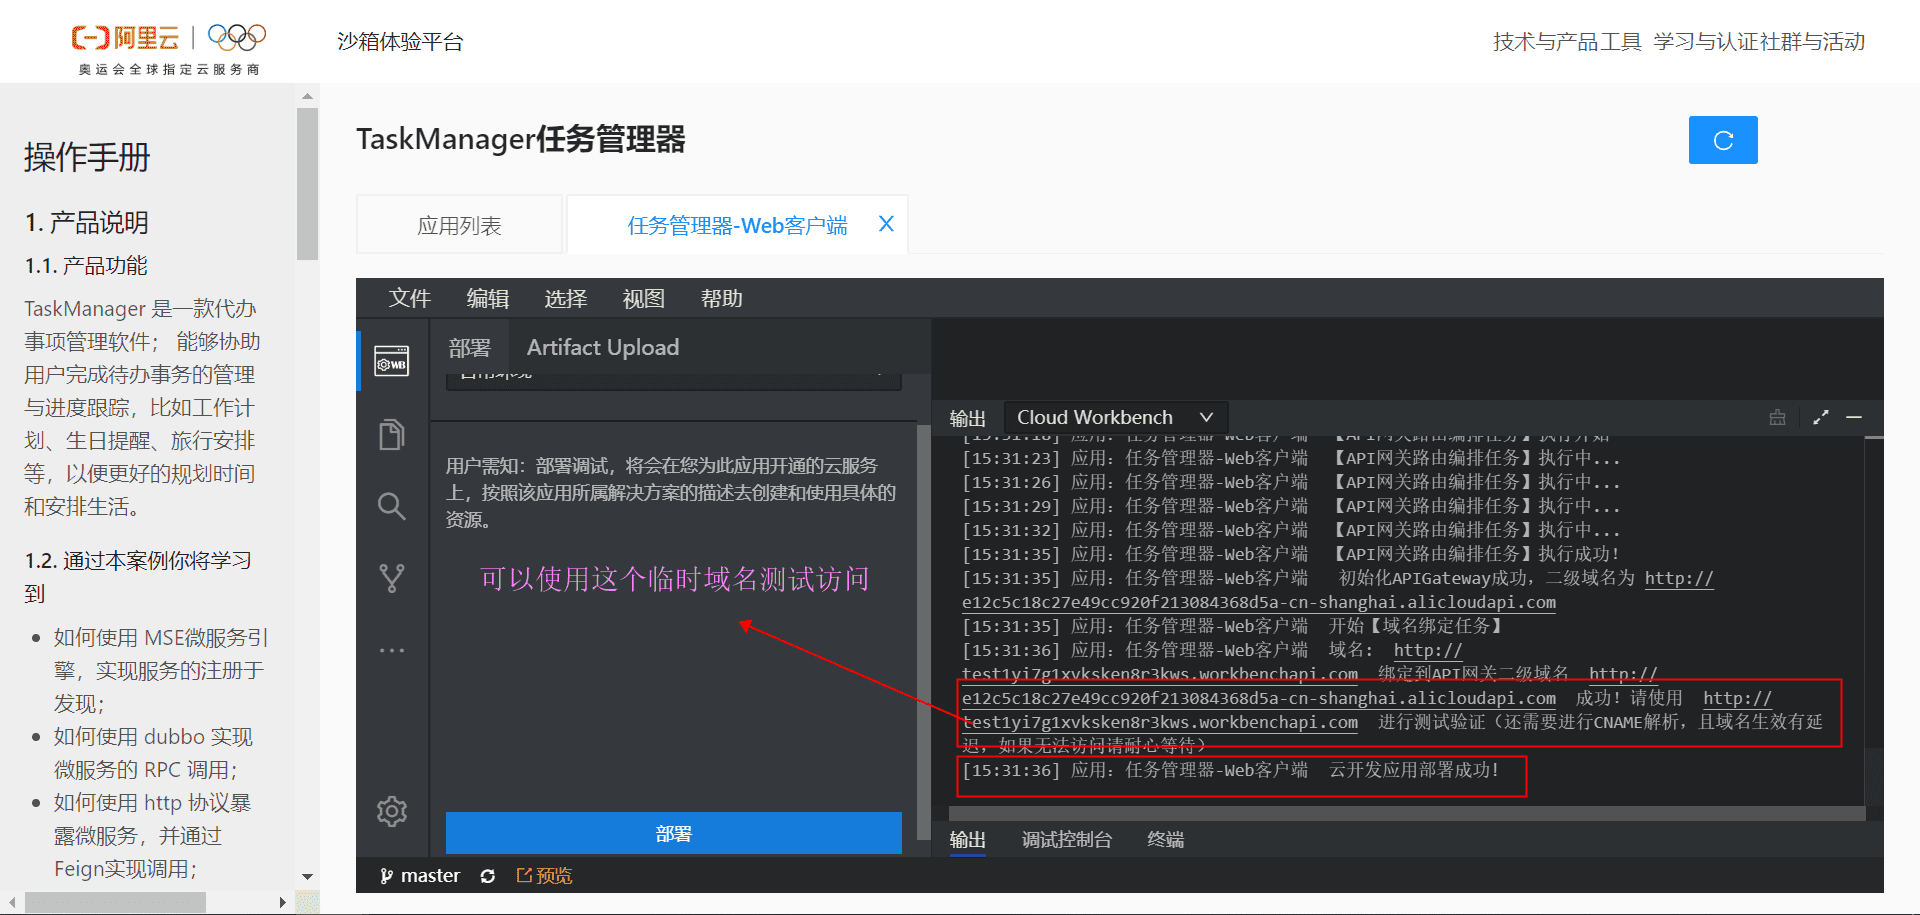Expand the output panel with diagonal arrows icon
The width and height of the screenshot is (1920, 915).
point(1820,417)
